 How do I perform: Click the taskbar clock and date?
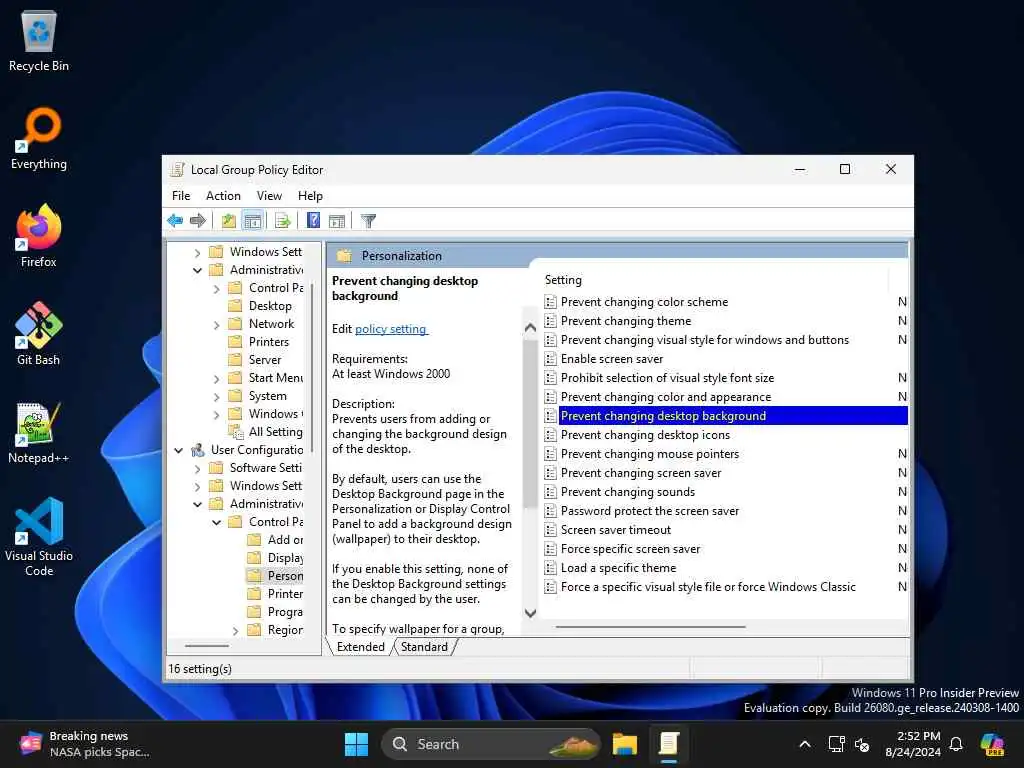pyautogui.click(x=913, y=744)
